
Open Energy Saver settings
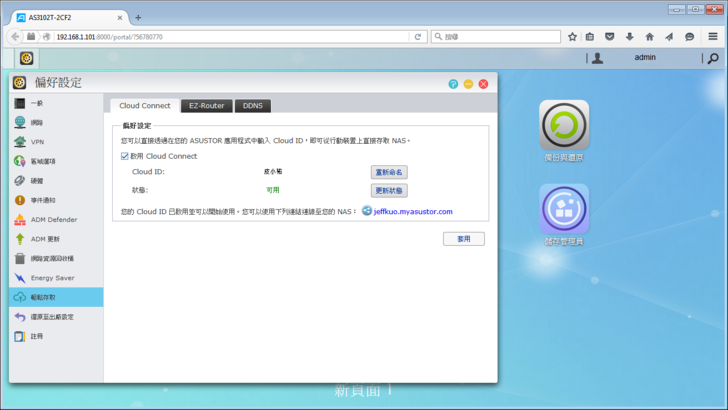(x=52, y=277)
